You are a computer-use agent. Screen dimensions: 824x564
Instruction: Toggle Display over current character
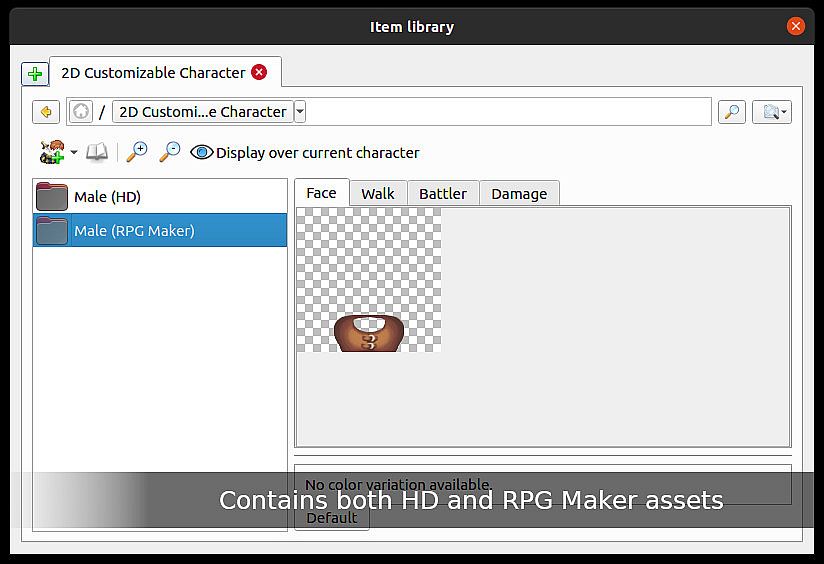[x=305, y=152]
